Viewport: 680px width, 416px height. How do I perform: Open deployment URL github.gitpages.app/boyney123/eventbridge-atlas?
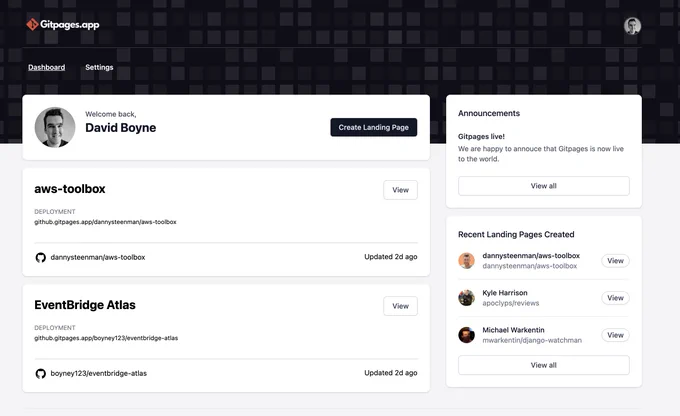pyautogui.click(x=106, y=338)
